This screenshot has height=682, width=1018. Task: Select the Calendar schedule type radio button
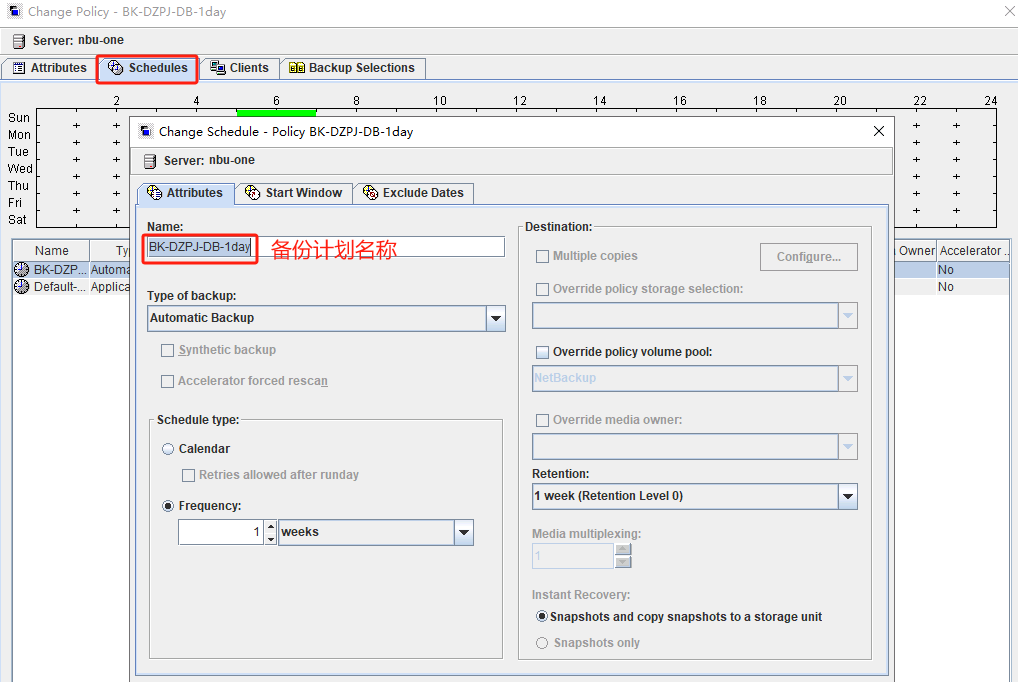[168, 449]
